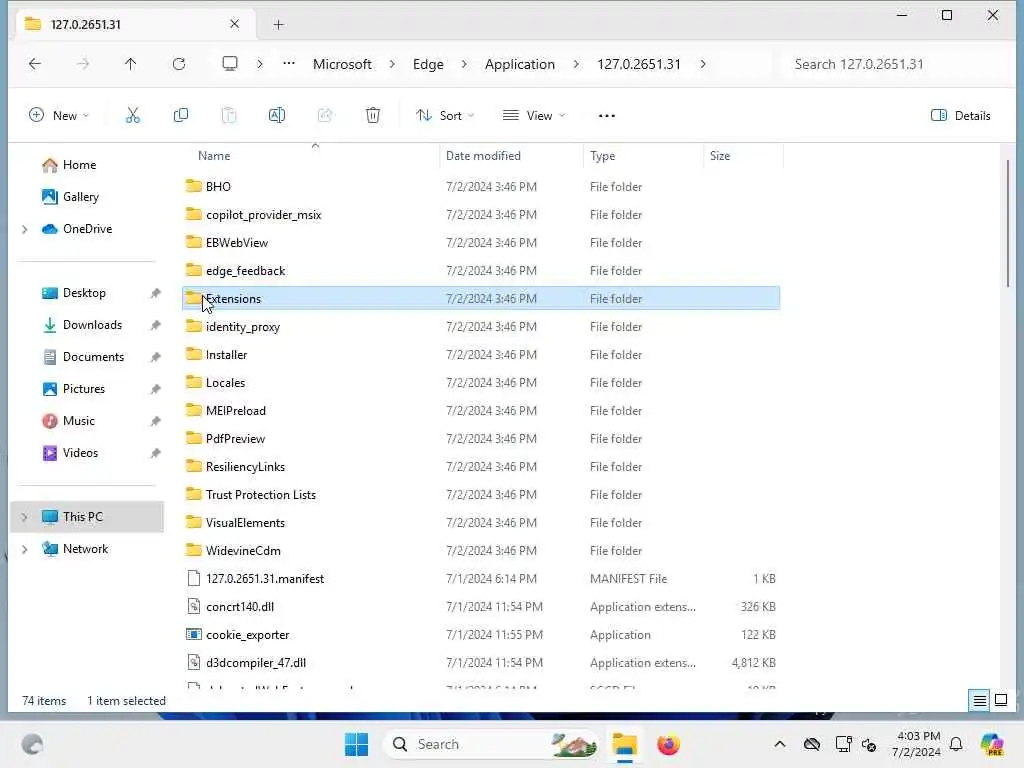Click the Paste clipboard icon

(x=229, y=116)
